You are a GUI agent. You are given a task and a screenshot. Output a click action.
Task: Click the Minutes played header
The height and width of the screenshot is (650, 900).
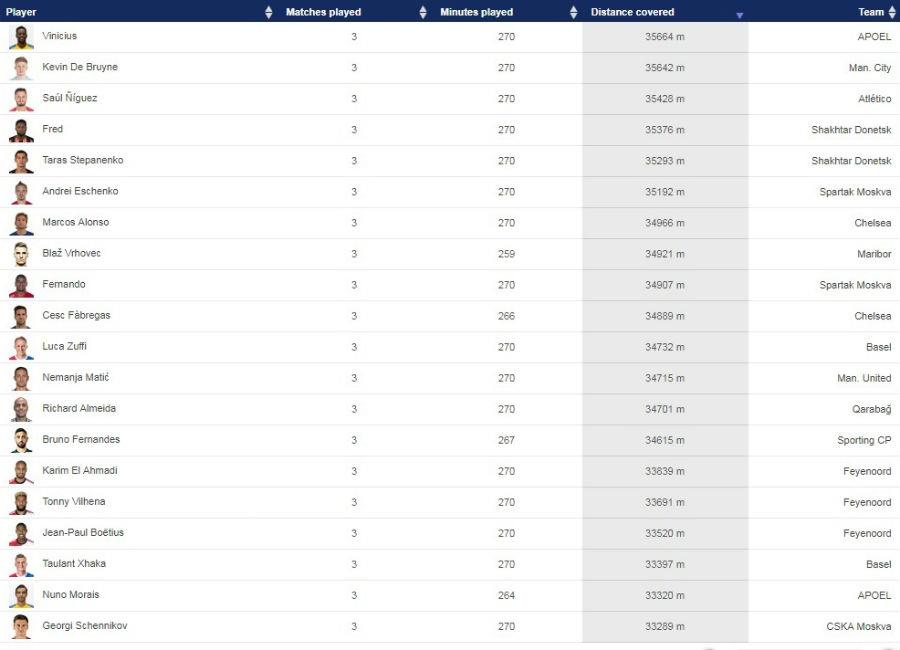tap(476, 12)
